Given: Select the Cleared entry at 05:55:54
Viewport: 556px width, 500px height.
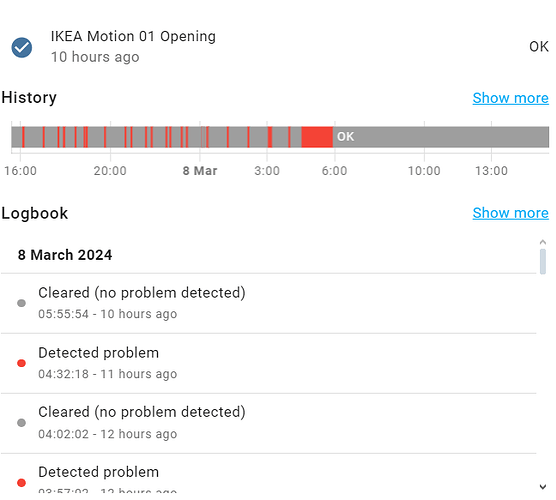Looking at the screenshot, I should click(x=268, y=304).
